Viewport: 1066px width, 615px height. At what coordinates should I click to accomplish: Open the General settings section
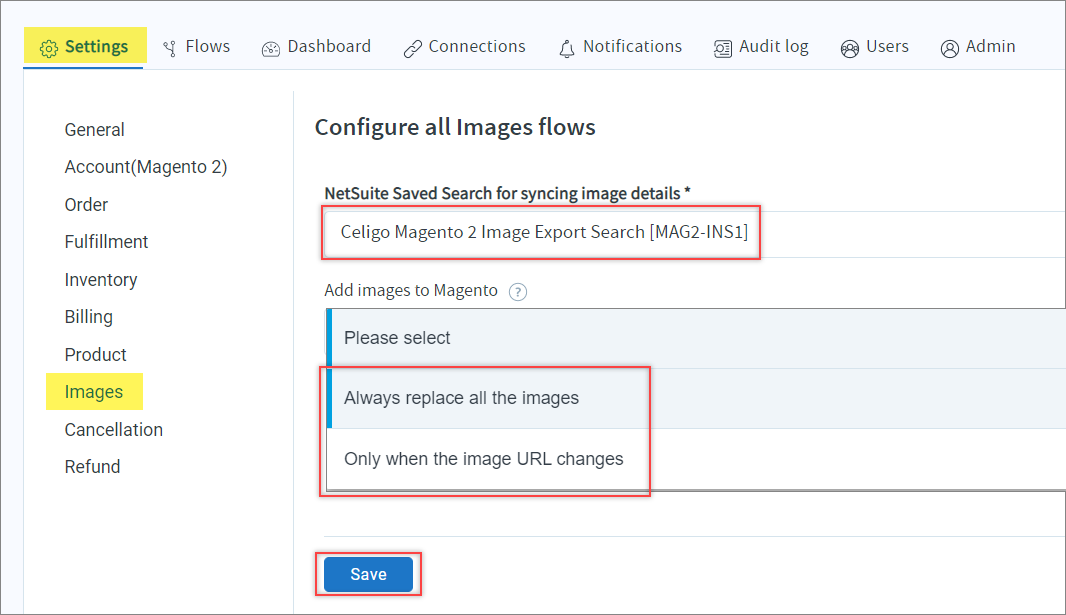(95, 130)
